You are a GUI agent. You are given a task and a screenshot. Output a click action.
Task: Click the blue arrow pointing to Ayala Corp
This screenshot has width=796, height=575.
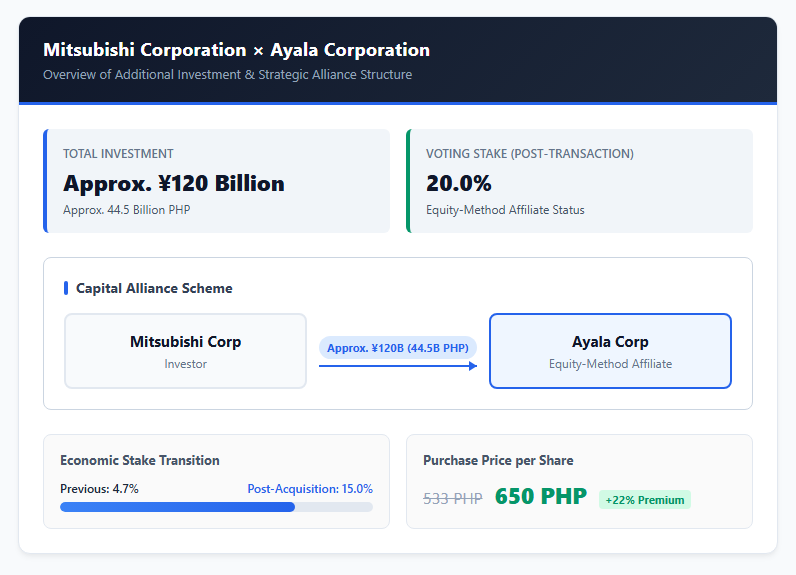click(398, 366)
